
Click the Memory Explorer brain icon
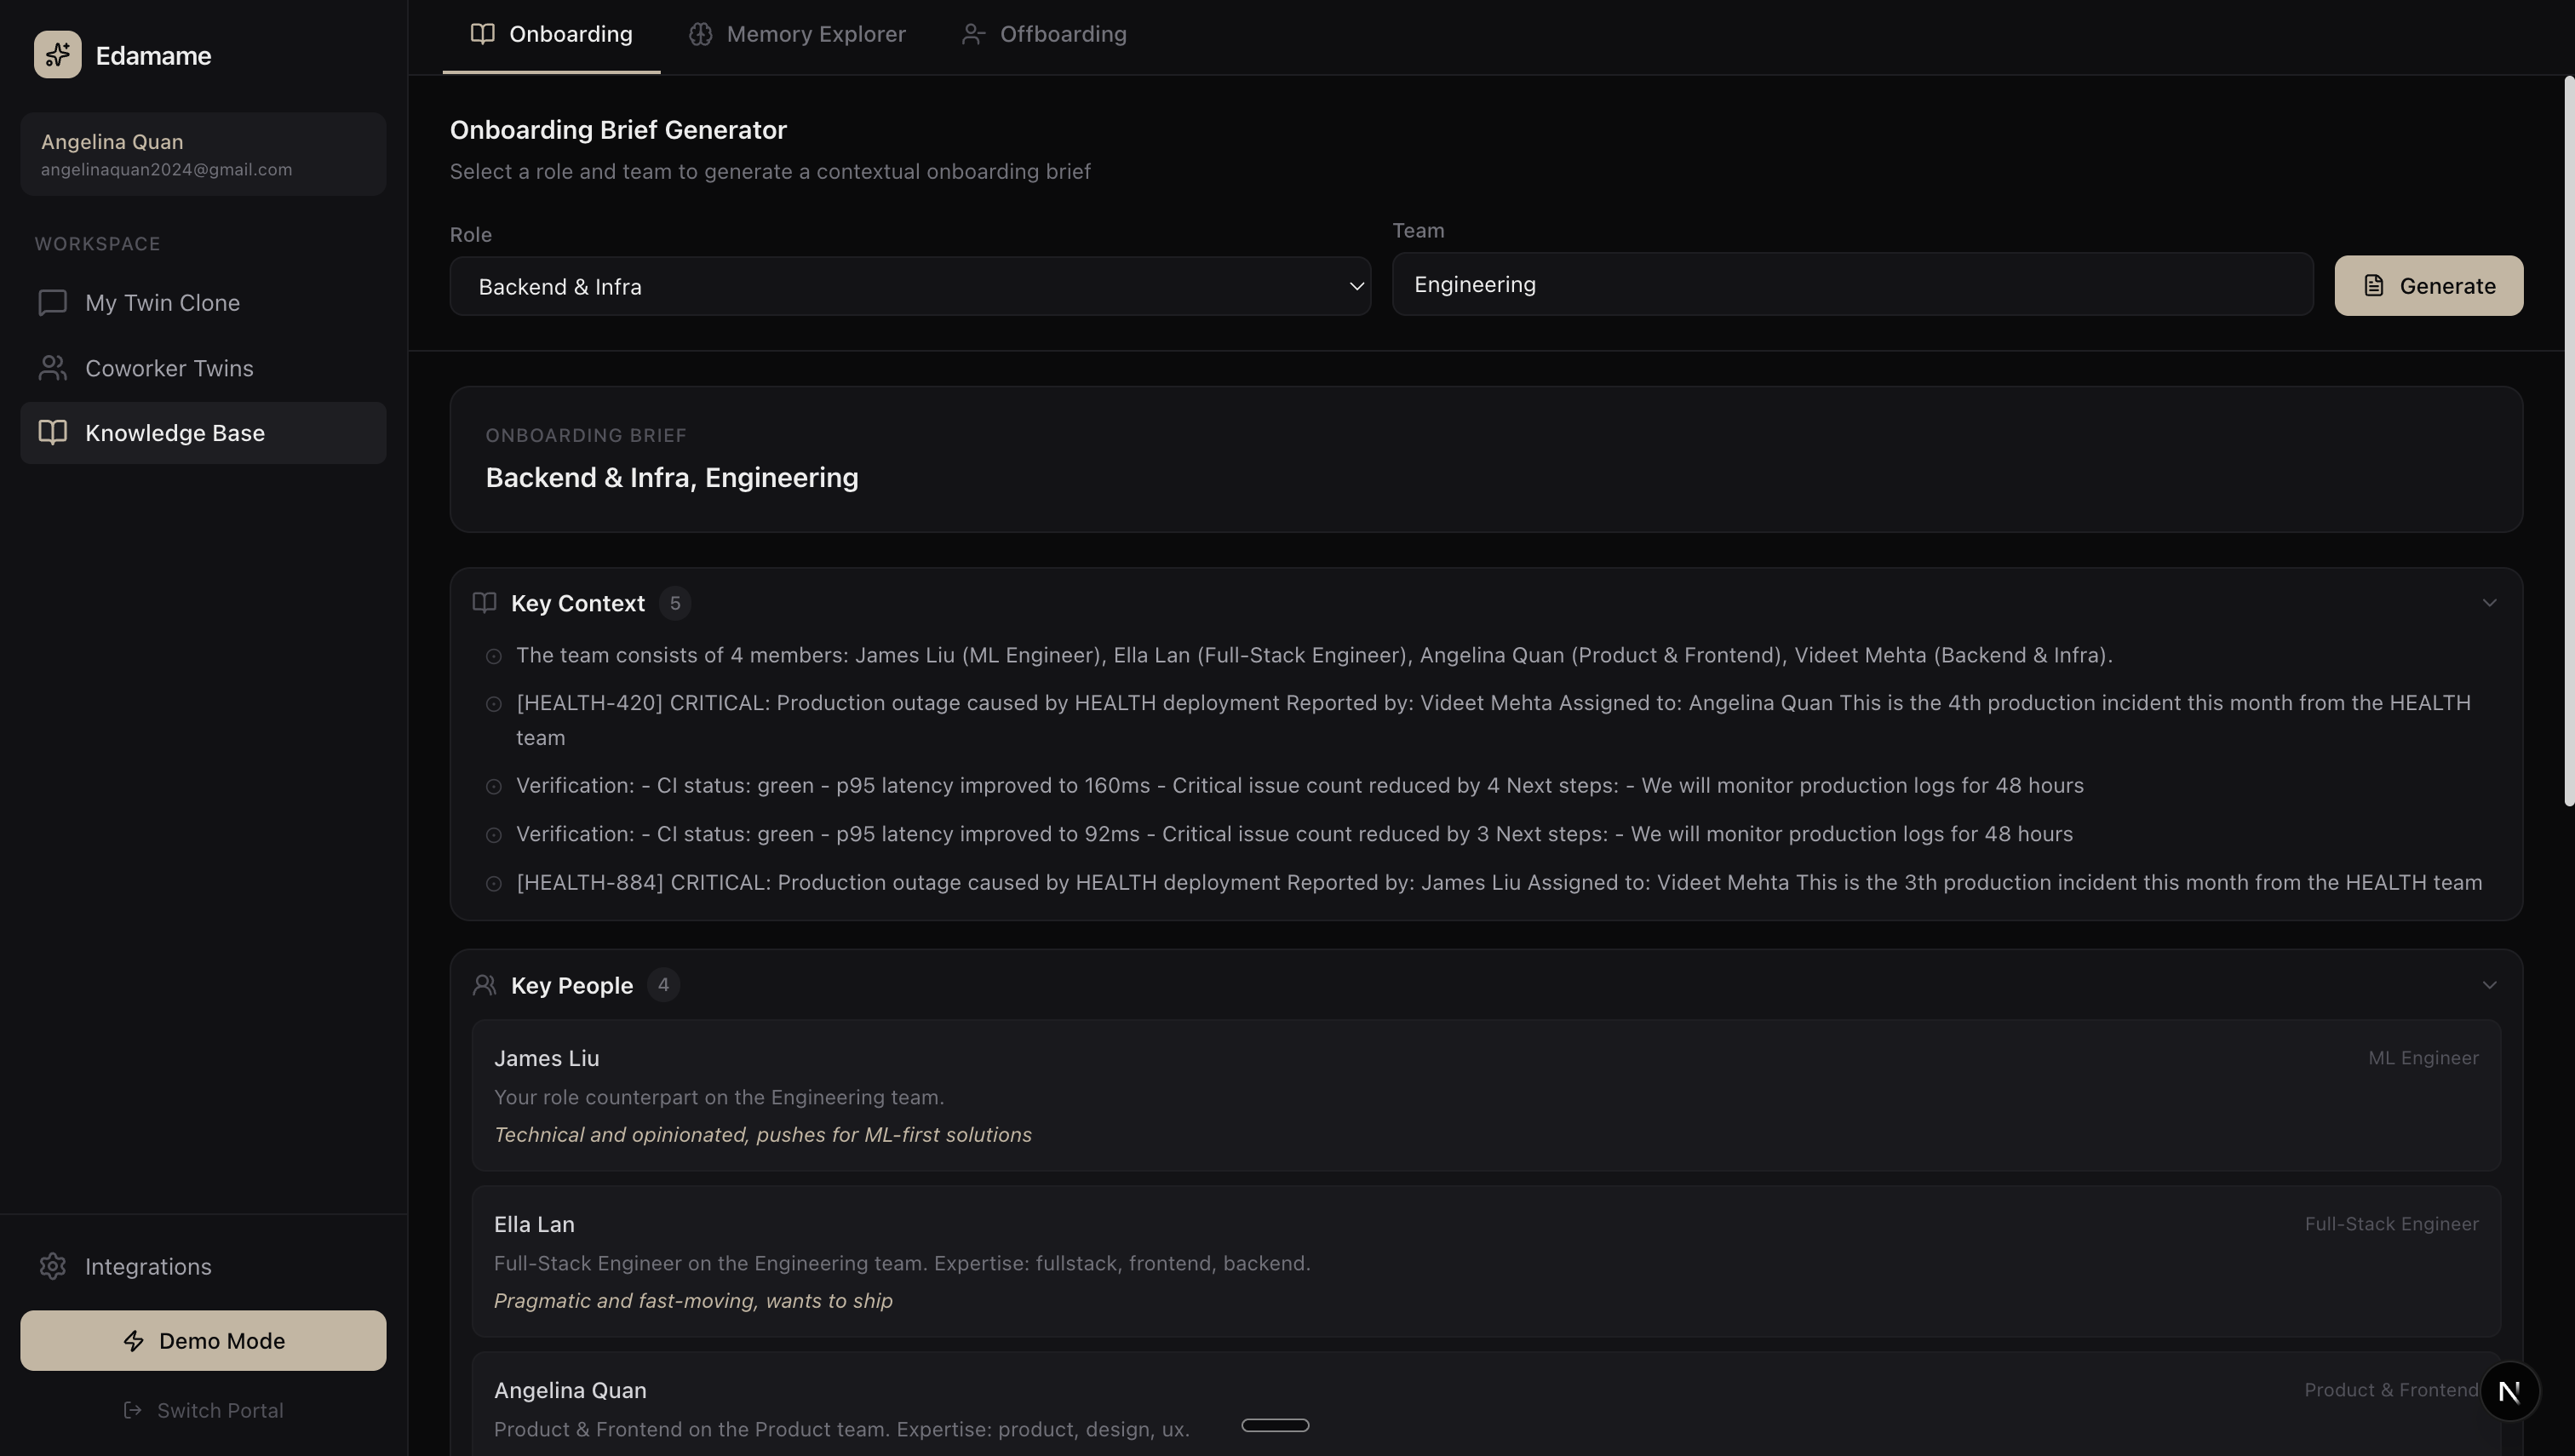pos(700,34)
